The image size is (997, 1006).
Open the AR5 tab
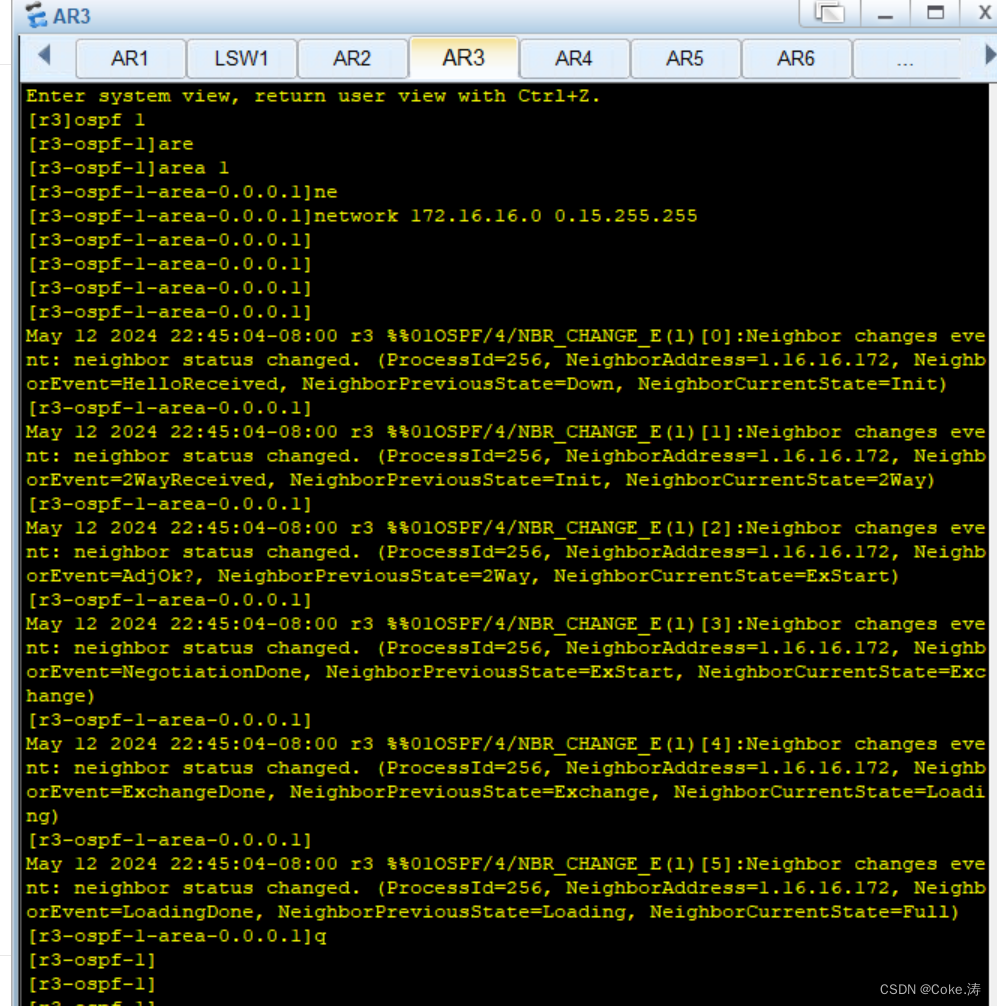pyautogui.click(x=685, y=59)
